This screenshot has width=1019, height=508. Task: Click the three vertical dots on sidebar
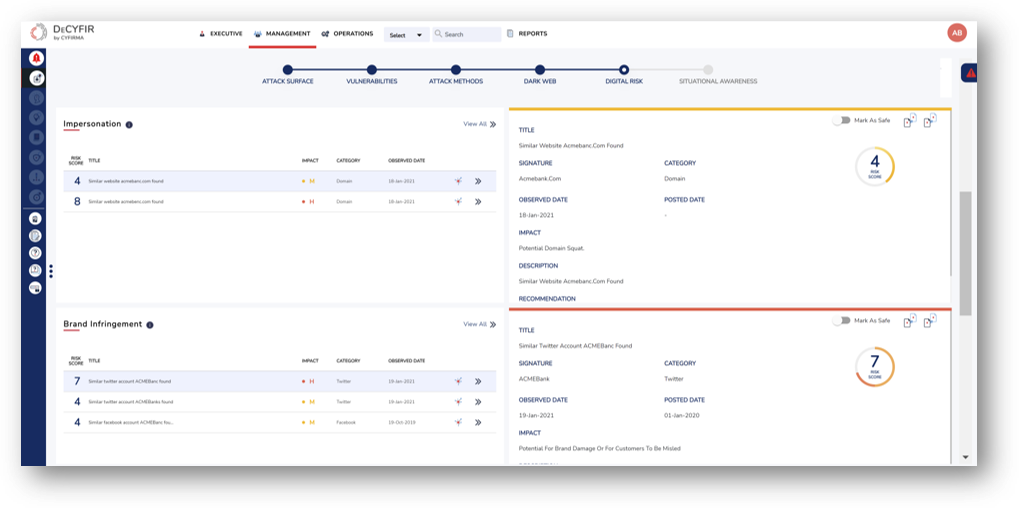click(x=51, y=271)
